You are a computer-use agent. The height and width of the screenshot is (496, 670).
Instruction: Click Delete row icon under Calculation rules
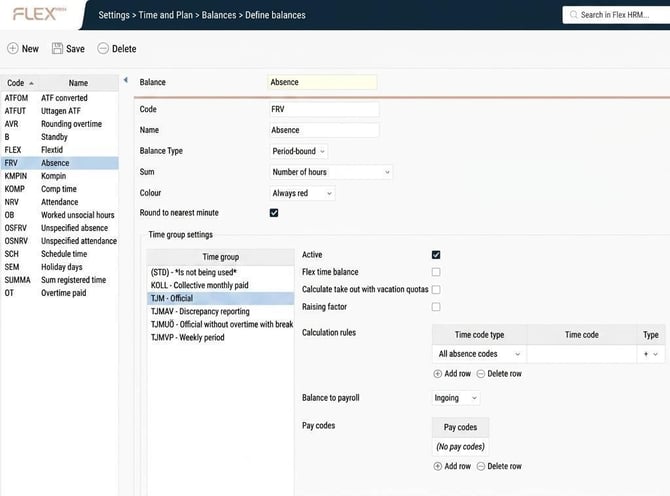click(481, 374)
